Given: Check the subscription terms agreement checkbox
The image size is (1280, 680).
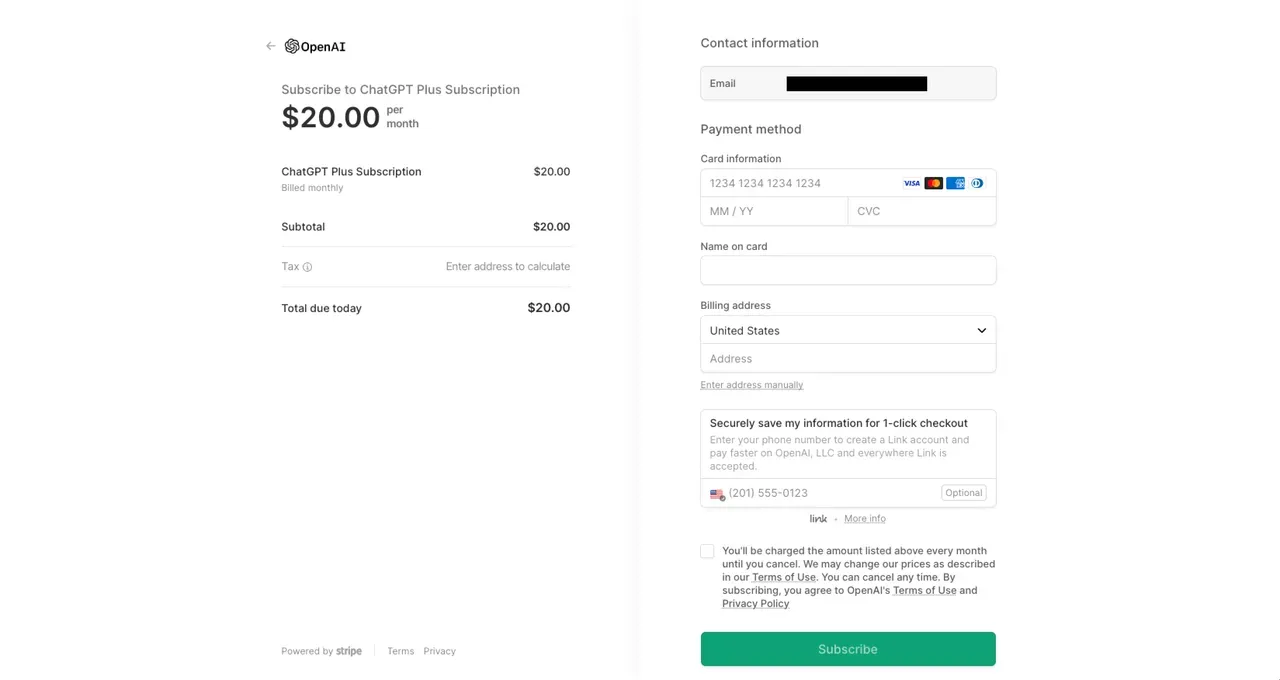Looking at the screenshot, I should point(707,551).
